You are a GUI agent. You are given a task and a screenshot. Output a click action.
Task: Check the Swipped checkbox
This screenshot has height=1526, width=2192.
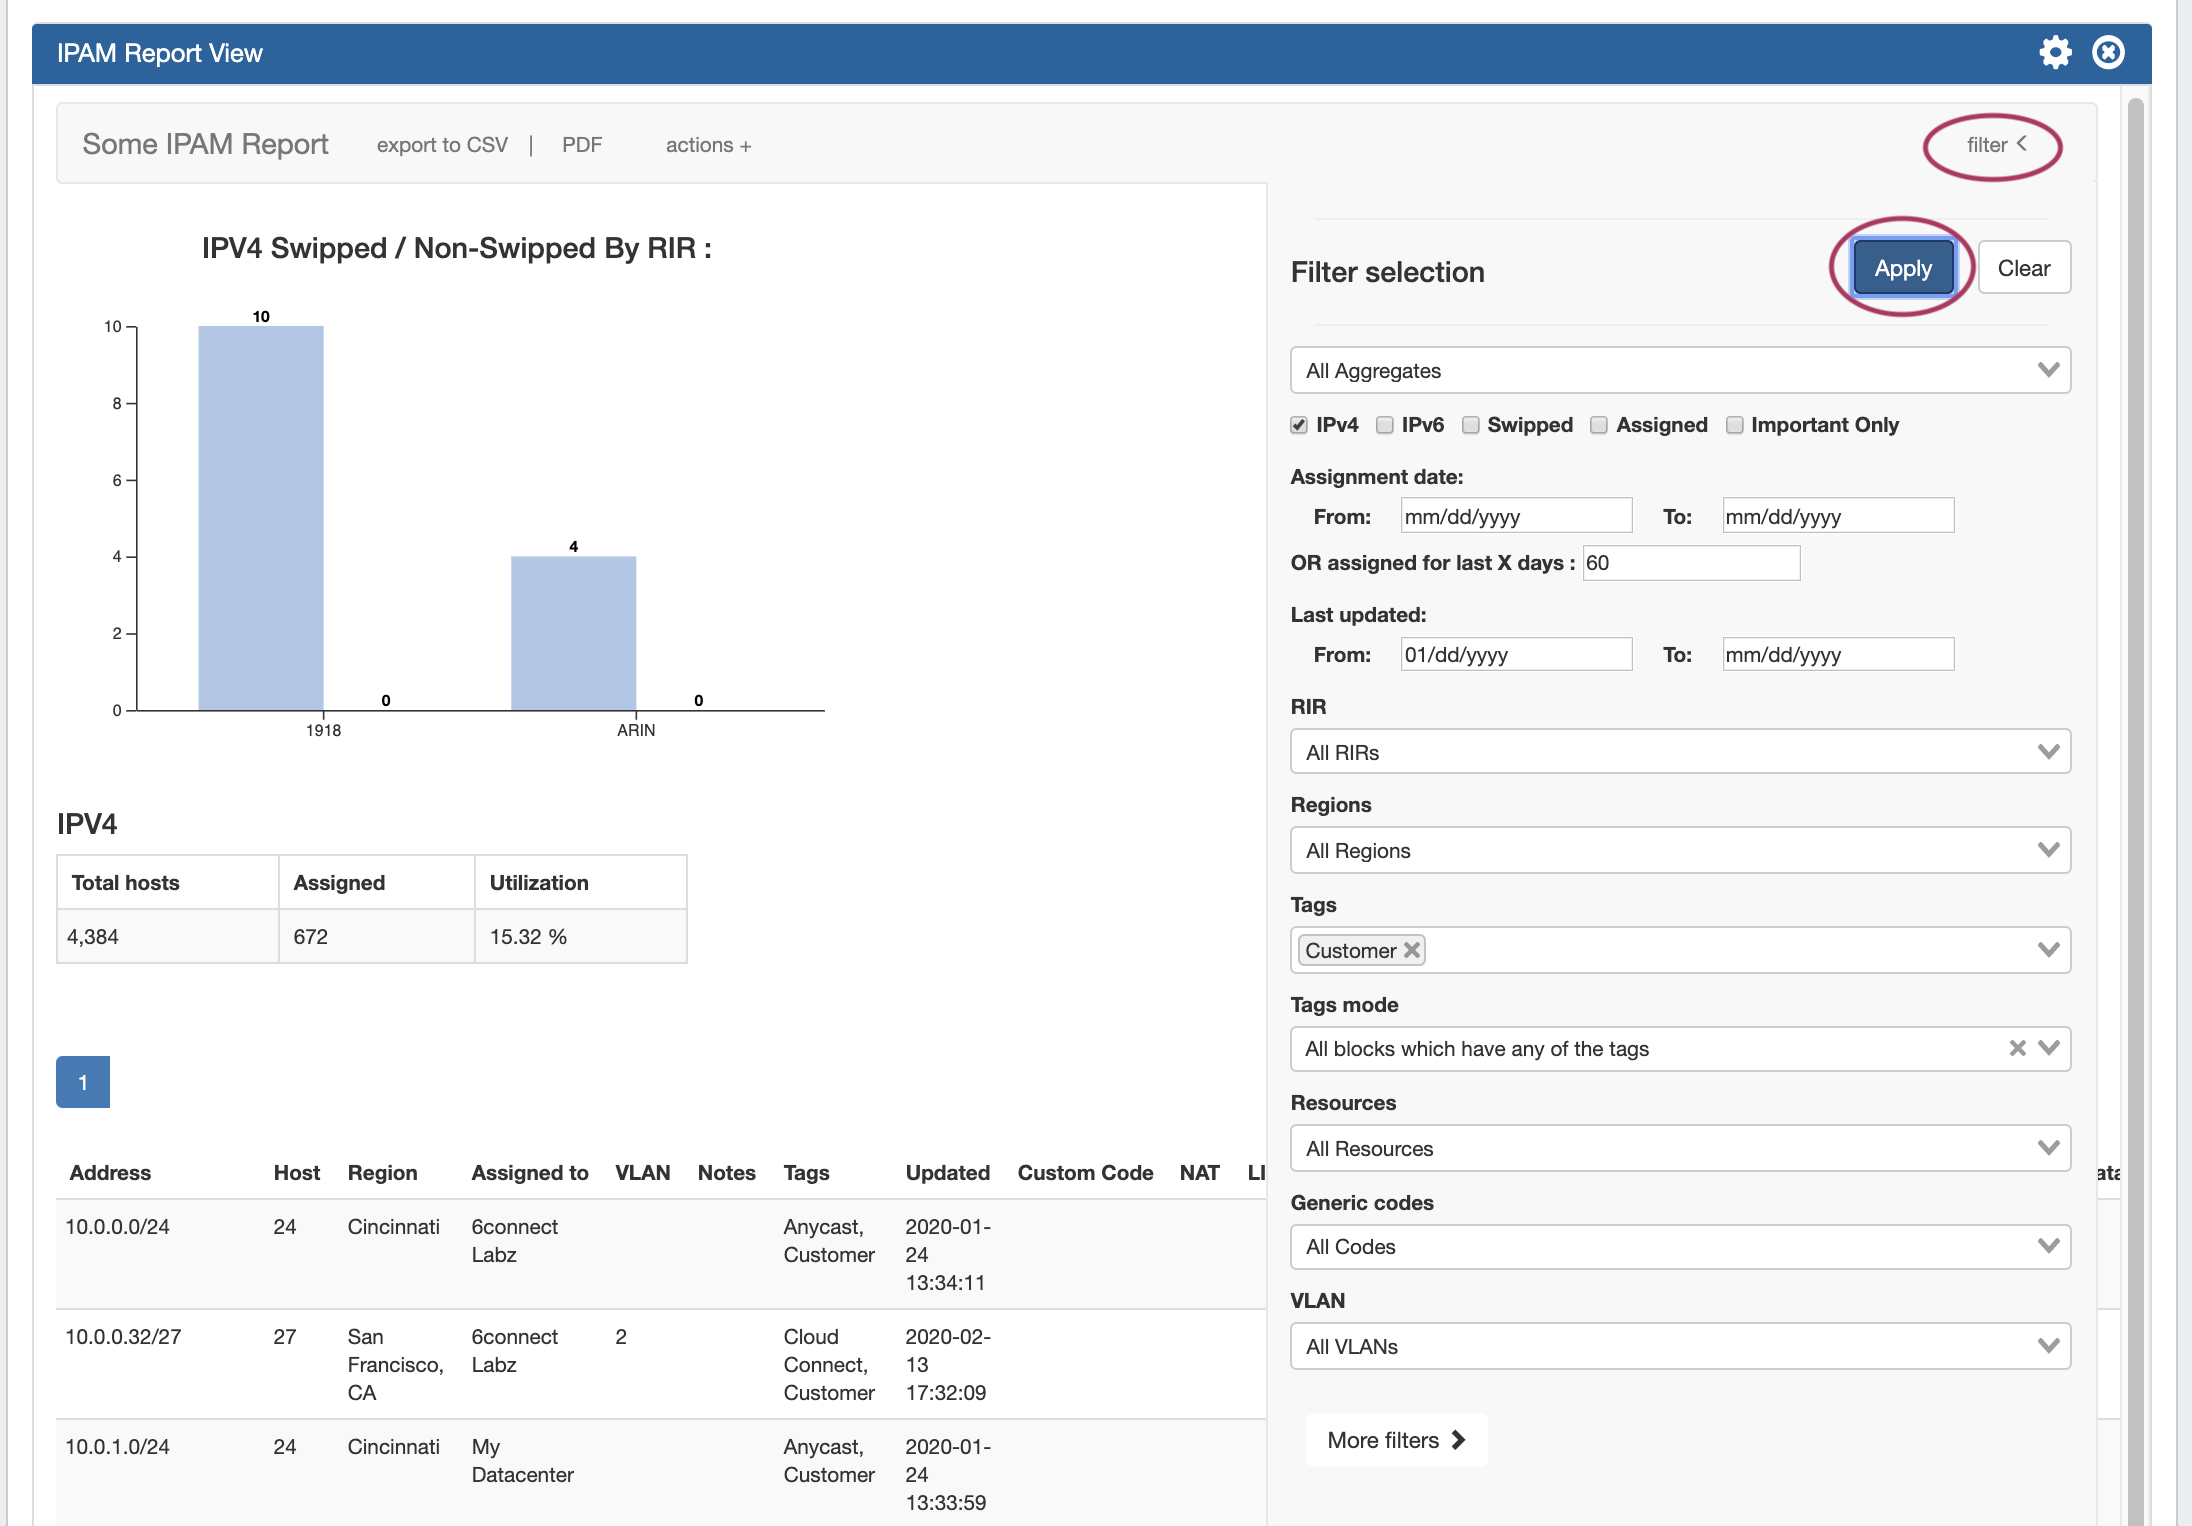click(1470, 425)
